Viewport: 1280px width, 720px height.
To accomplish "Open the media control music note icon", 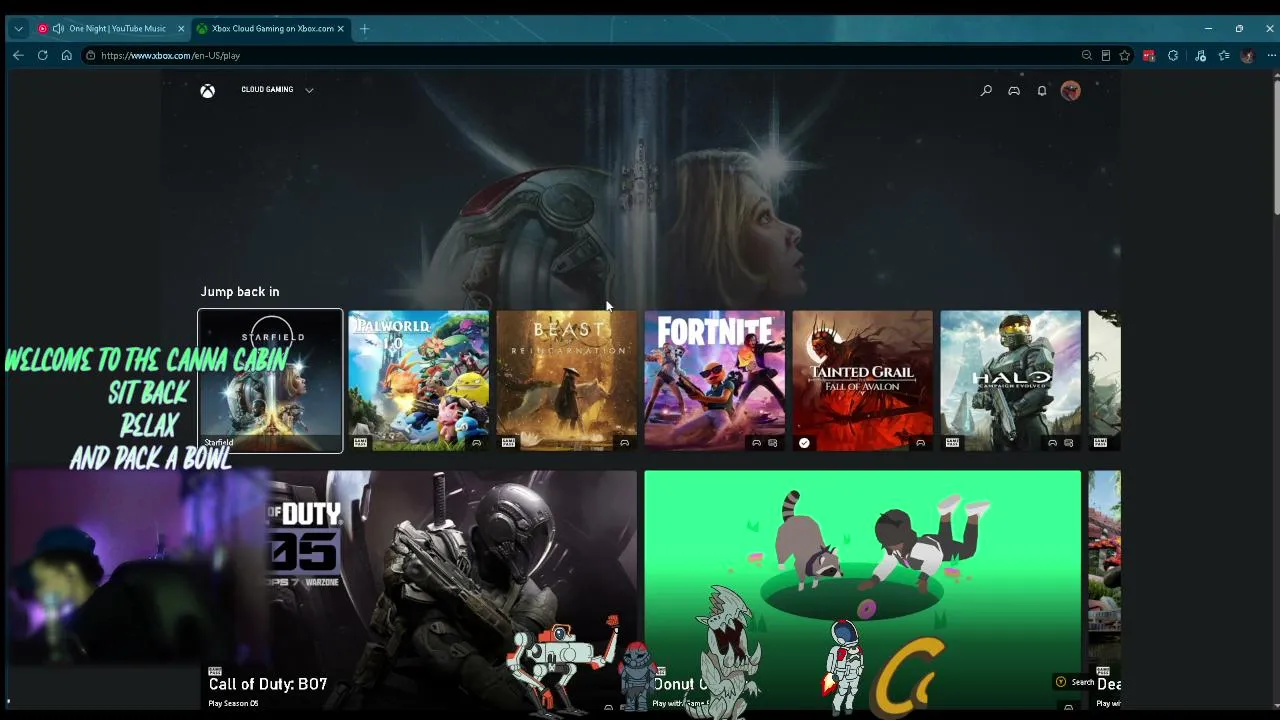I will 1200,56.
